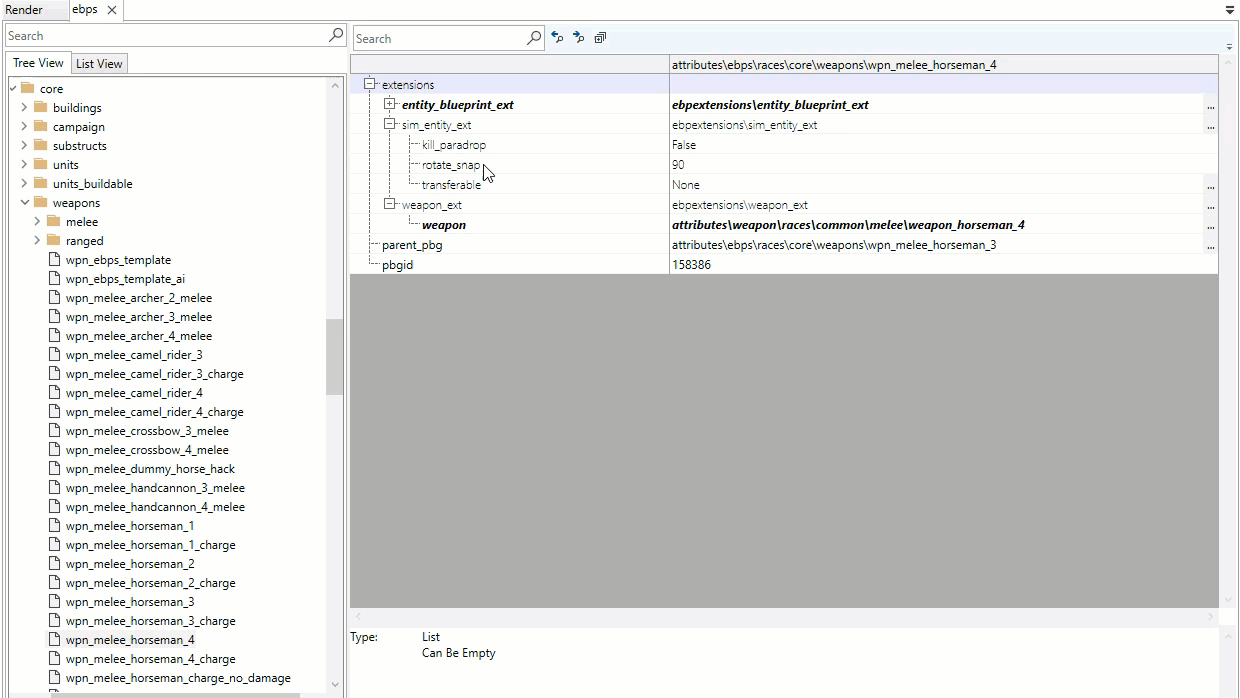Viewport: 1240px width, 698px height.
Task: Select the Tree View tab
Action: (38, 63)
